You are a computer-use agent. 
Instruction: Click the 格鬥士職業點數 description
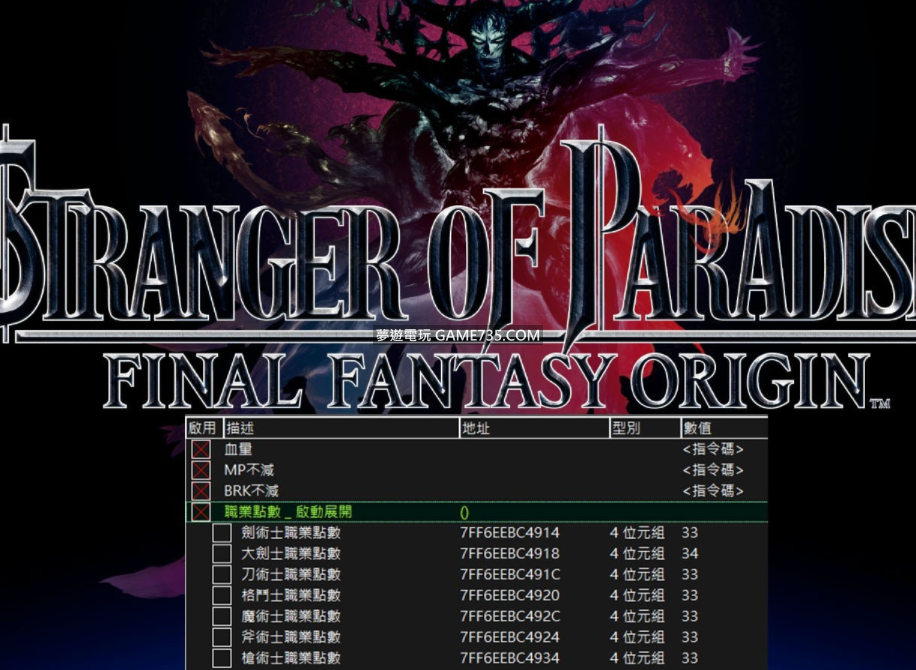(x=291, y=595)
